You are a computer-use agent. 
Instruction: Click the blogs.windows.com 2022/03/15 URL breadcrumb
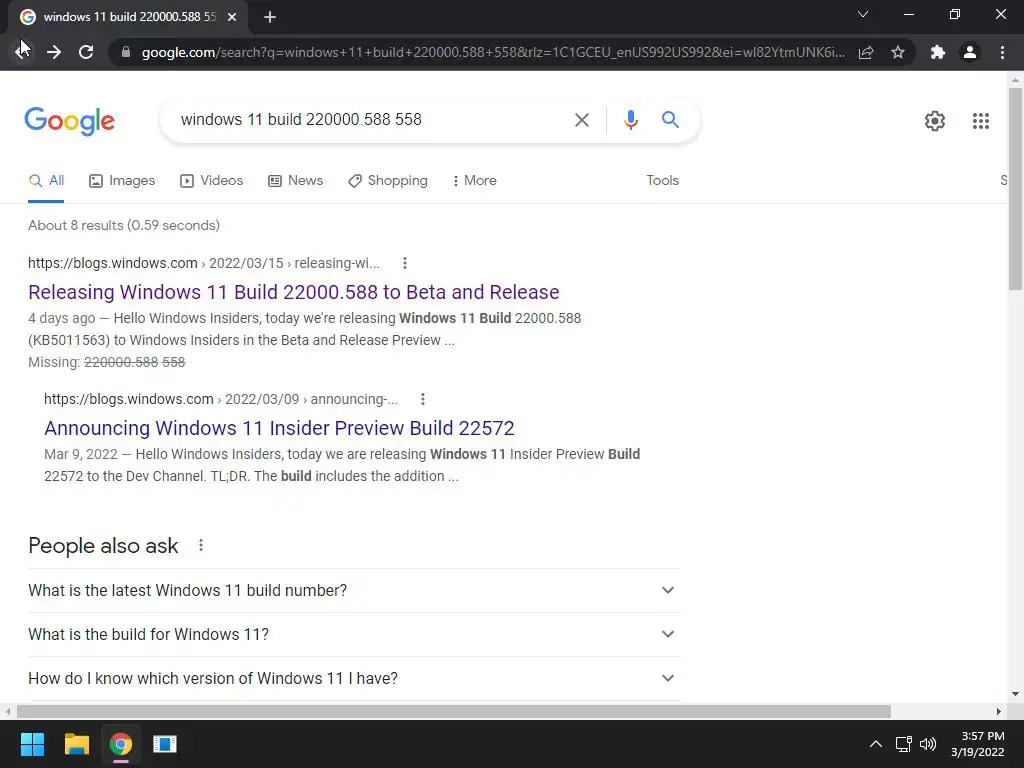coord(204,263)
